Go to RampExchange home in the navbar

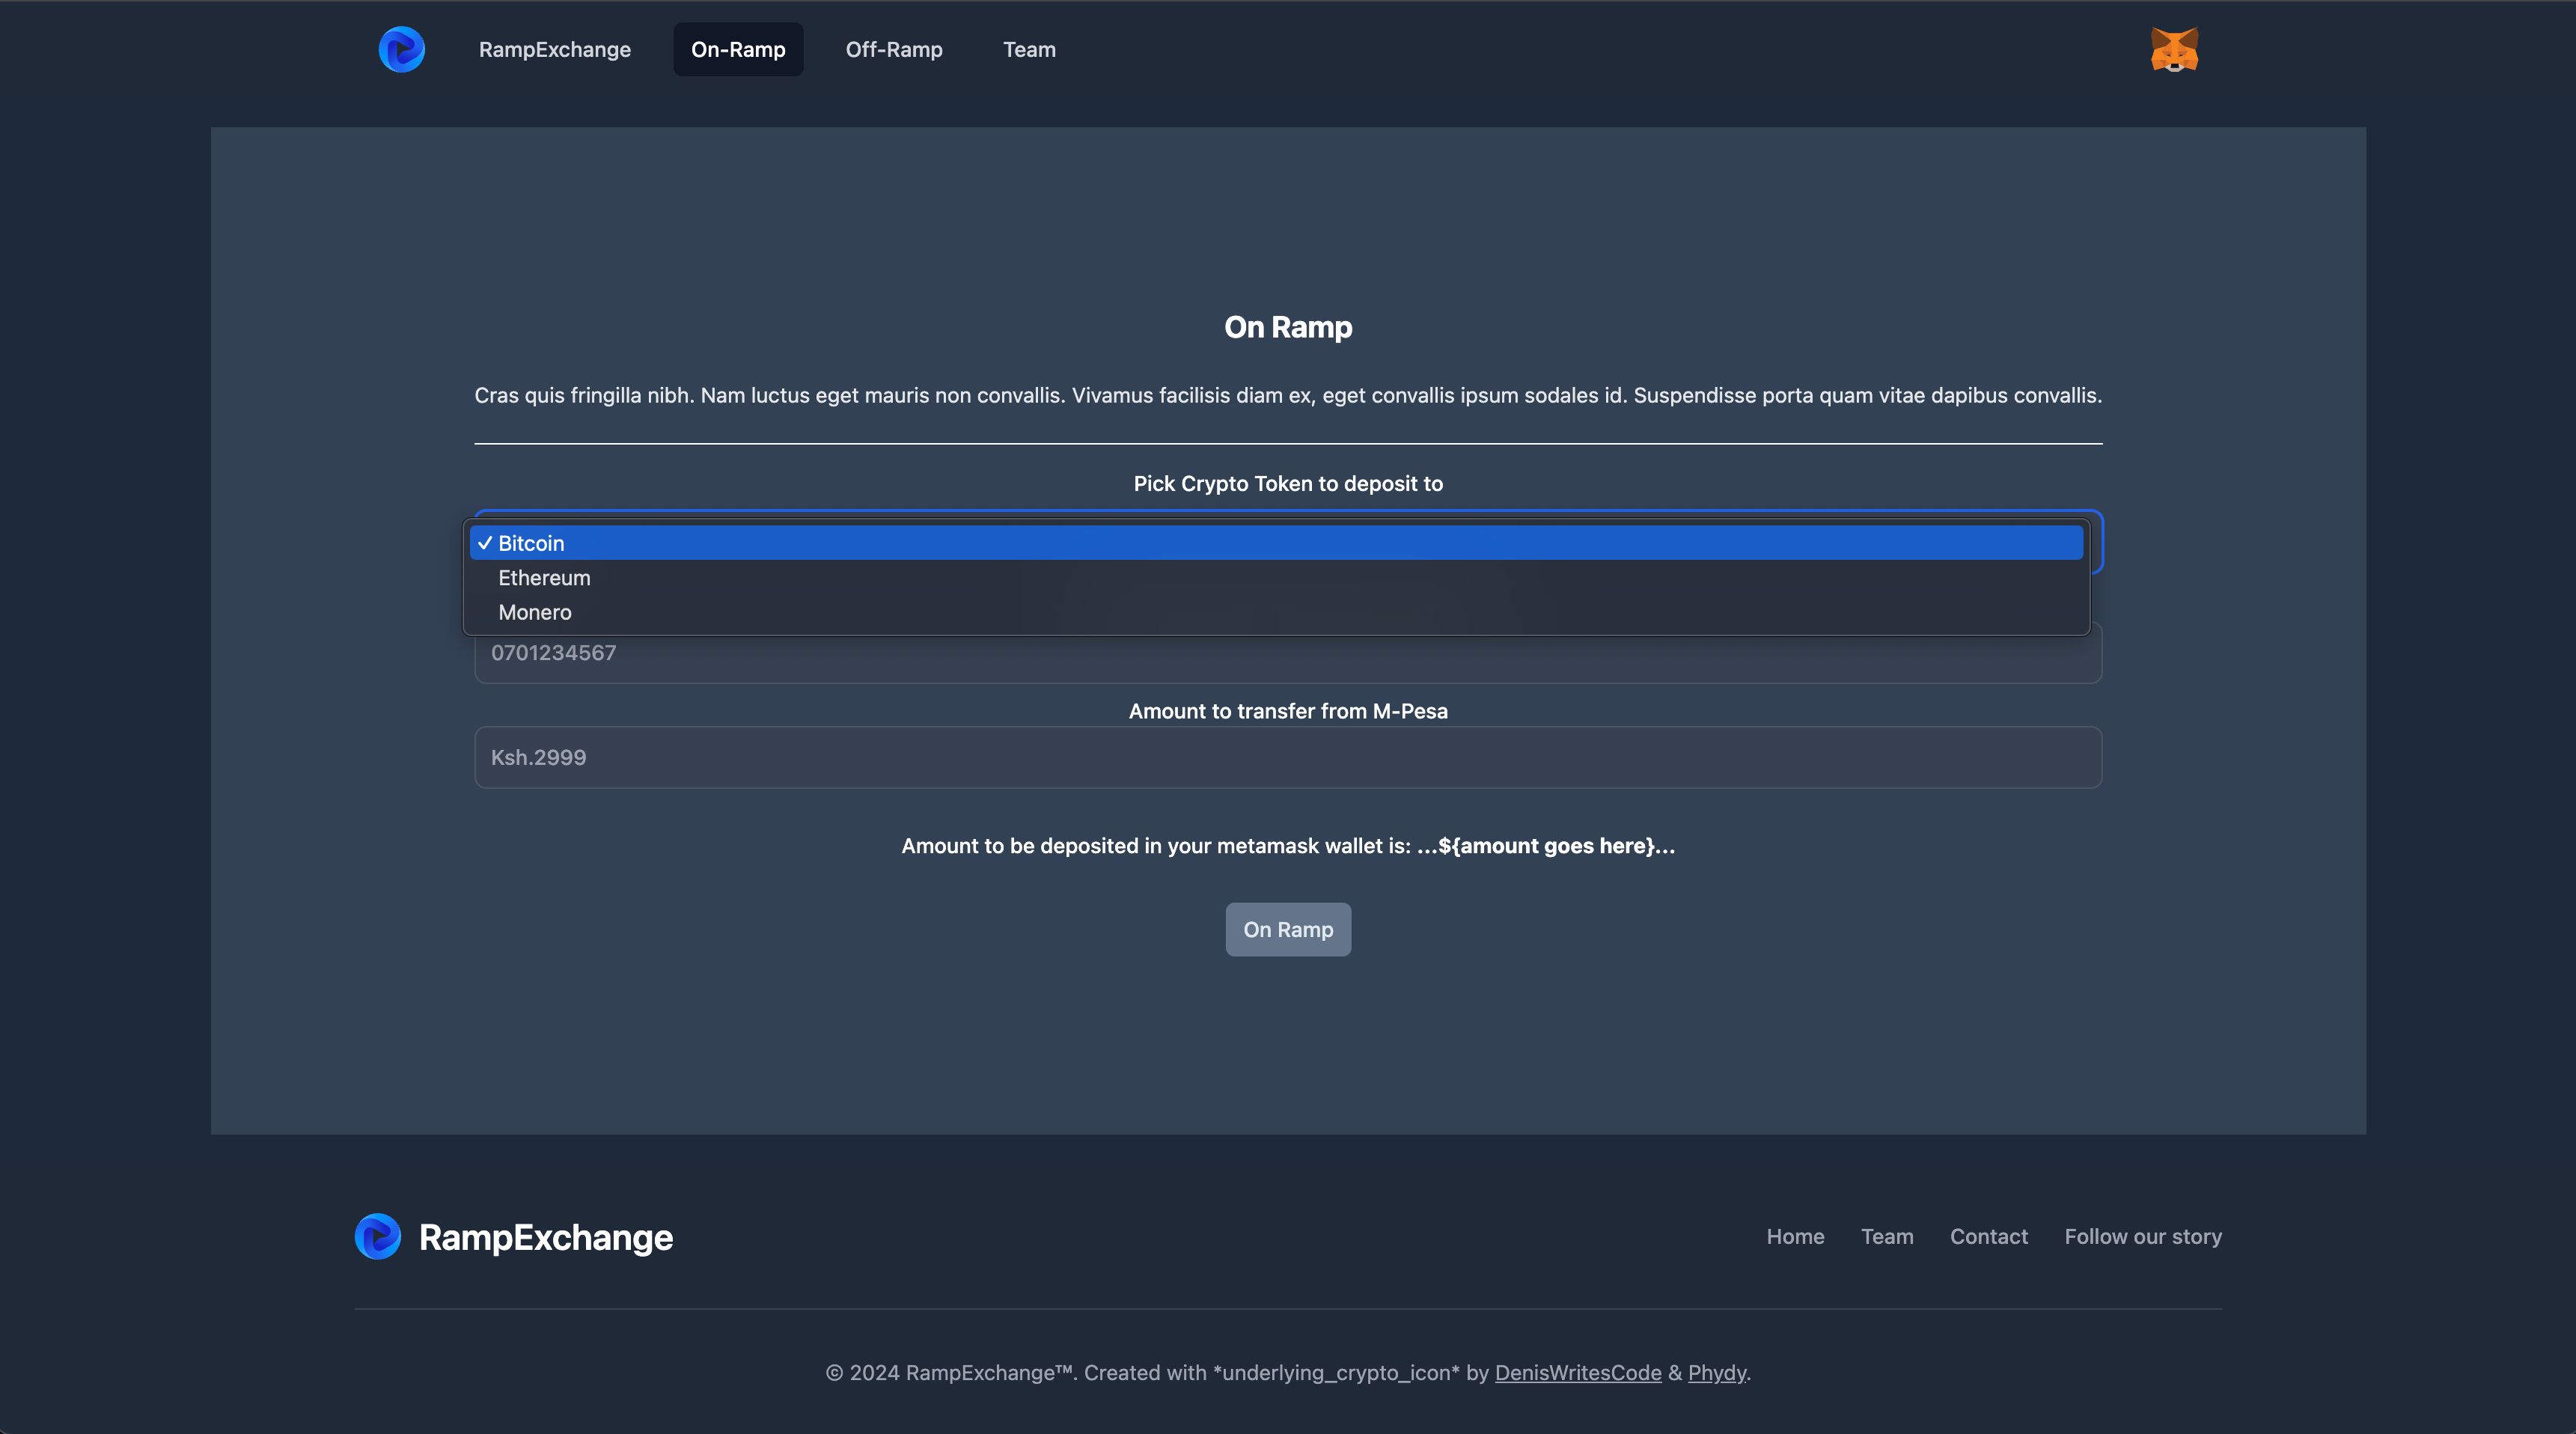click(x=555, y=49)
